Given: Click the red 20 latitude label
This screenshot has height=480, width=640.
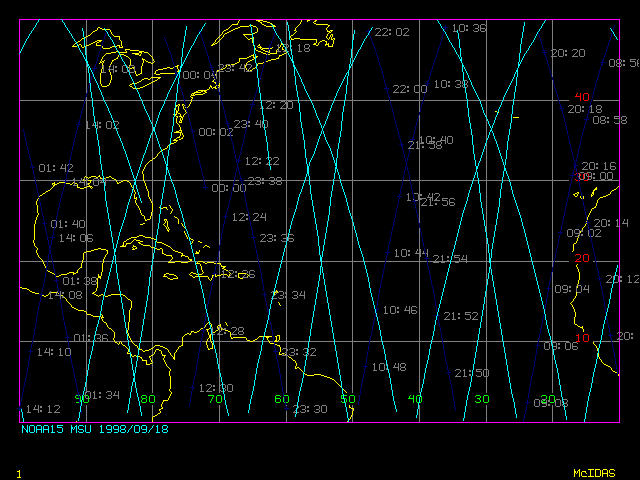Looking at the screenshot, I should (x=582, y=258).
